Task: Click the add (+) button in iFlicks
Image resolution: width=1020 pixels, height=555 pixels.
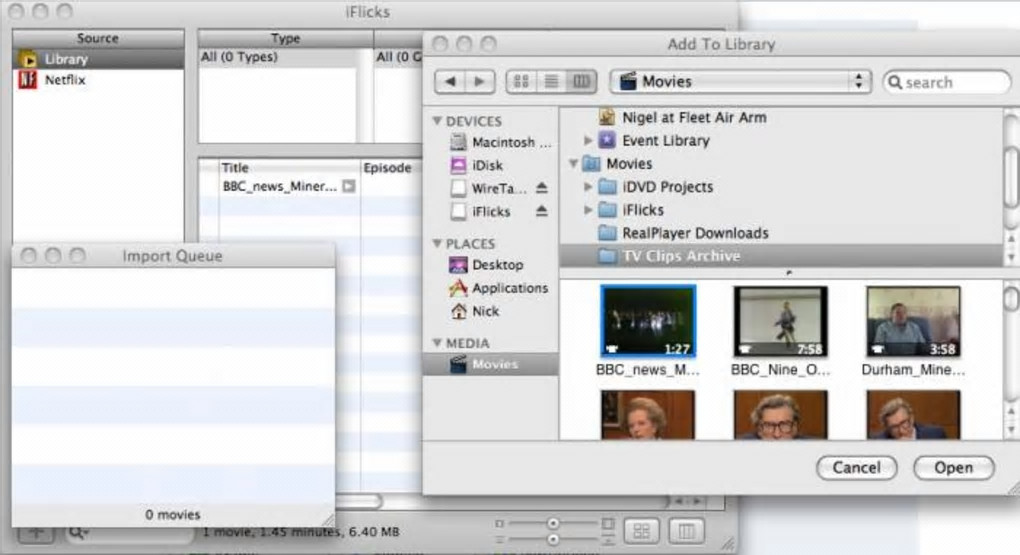Action: click(36, 534)
